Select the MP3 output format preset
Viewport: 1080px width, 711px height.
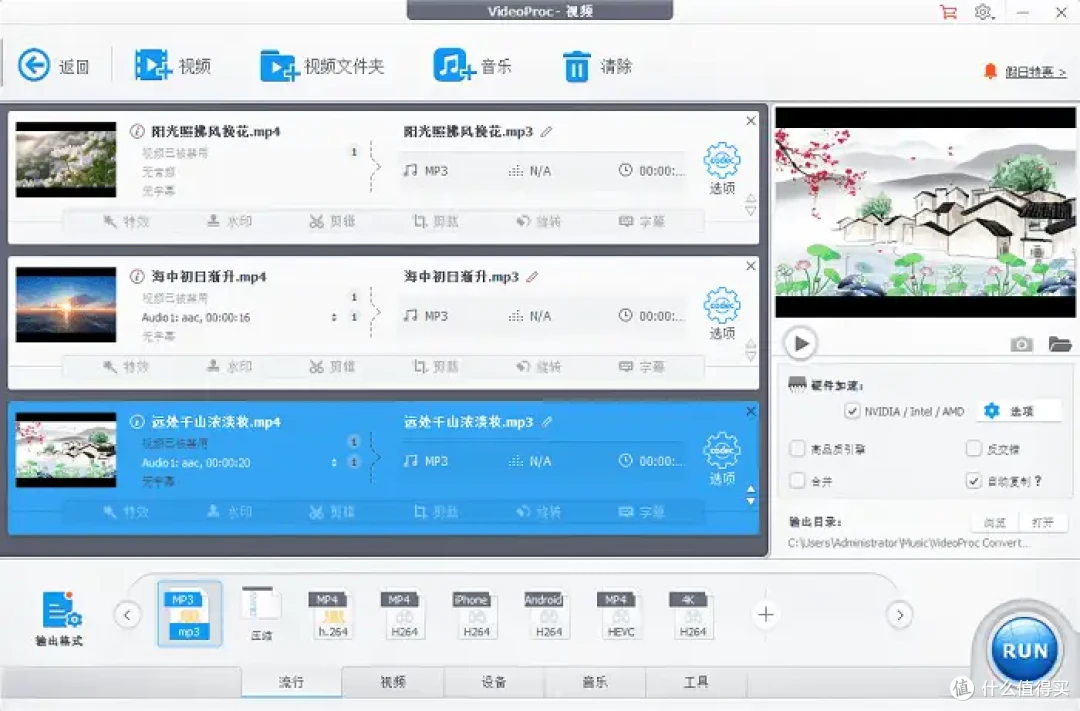click(x=189, y=614)
